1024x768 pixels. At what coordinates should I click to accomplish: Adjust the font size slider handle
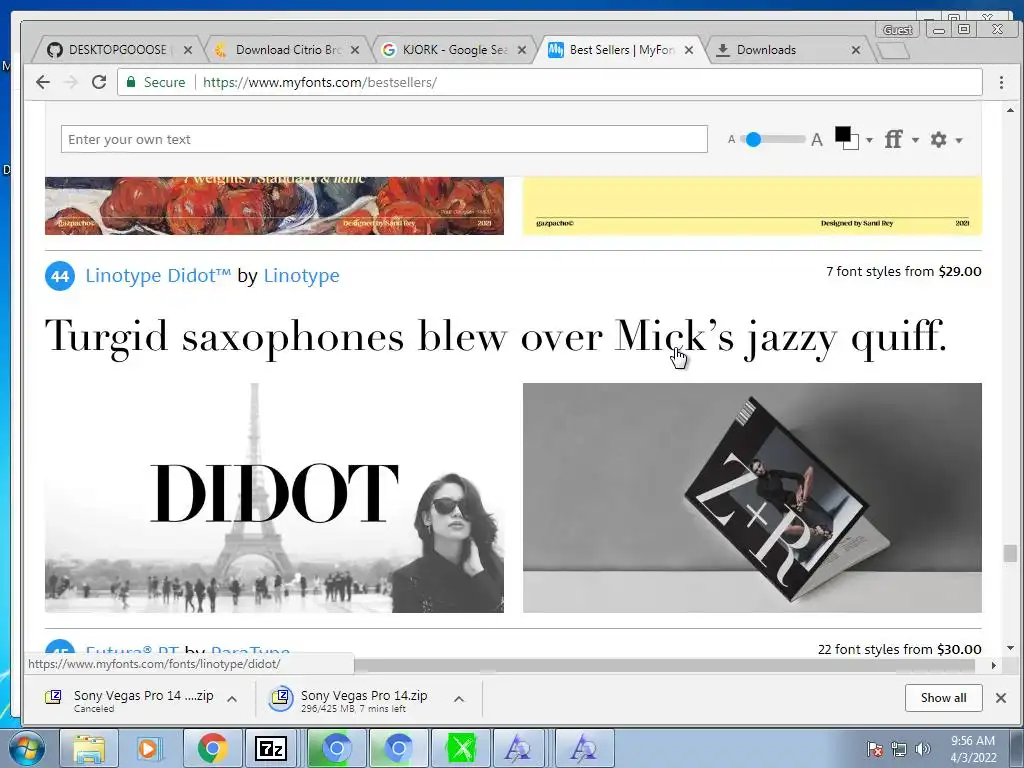(x=753, y=139)
